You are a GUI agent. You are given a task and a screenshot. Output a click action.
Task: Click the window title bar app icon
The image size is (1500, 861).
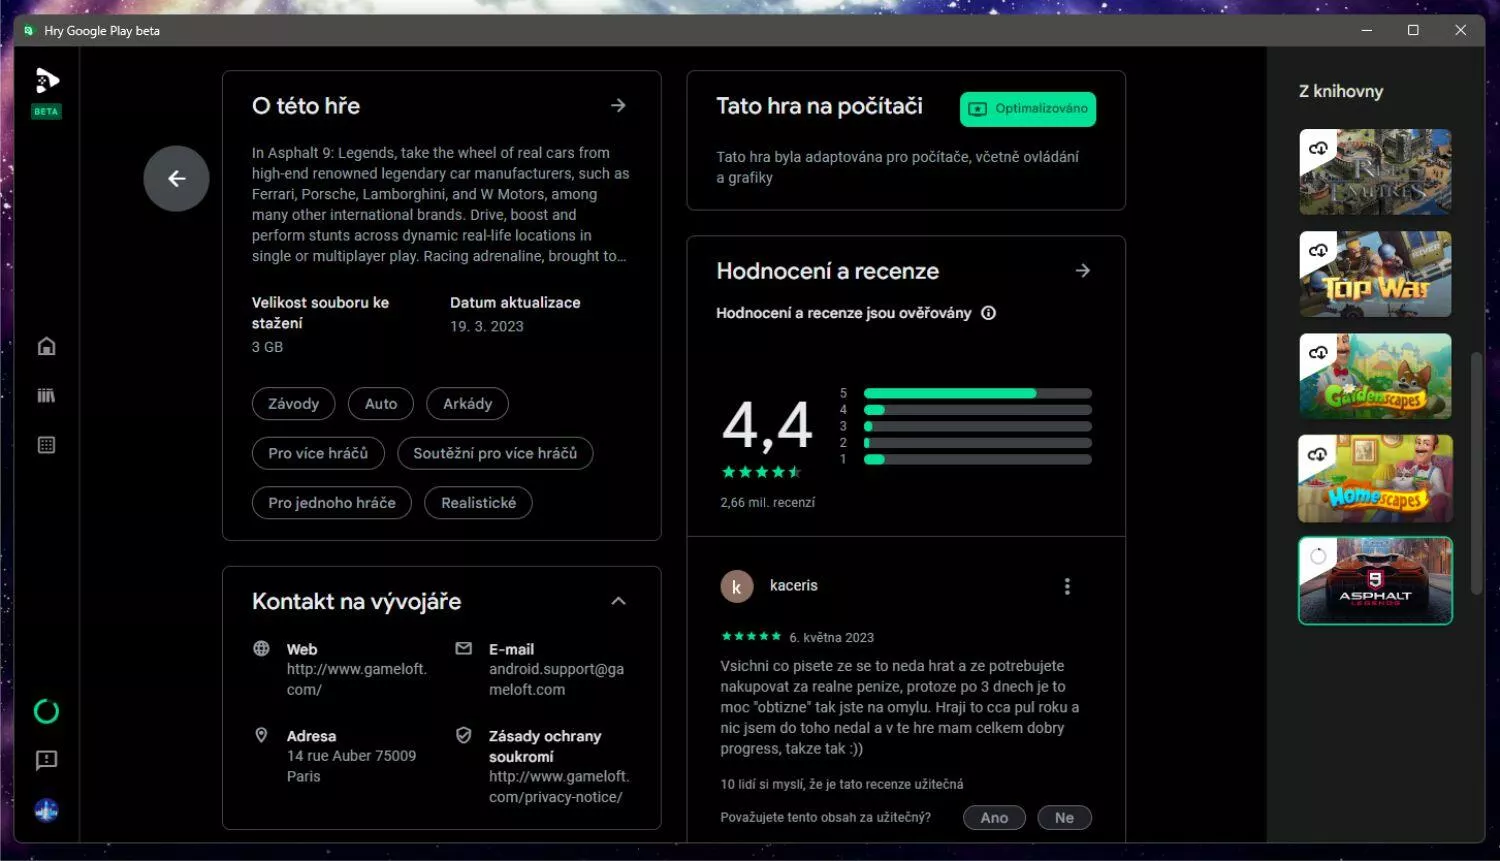[x=30, y=31]
